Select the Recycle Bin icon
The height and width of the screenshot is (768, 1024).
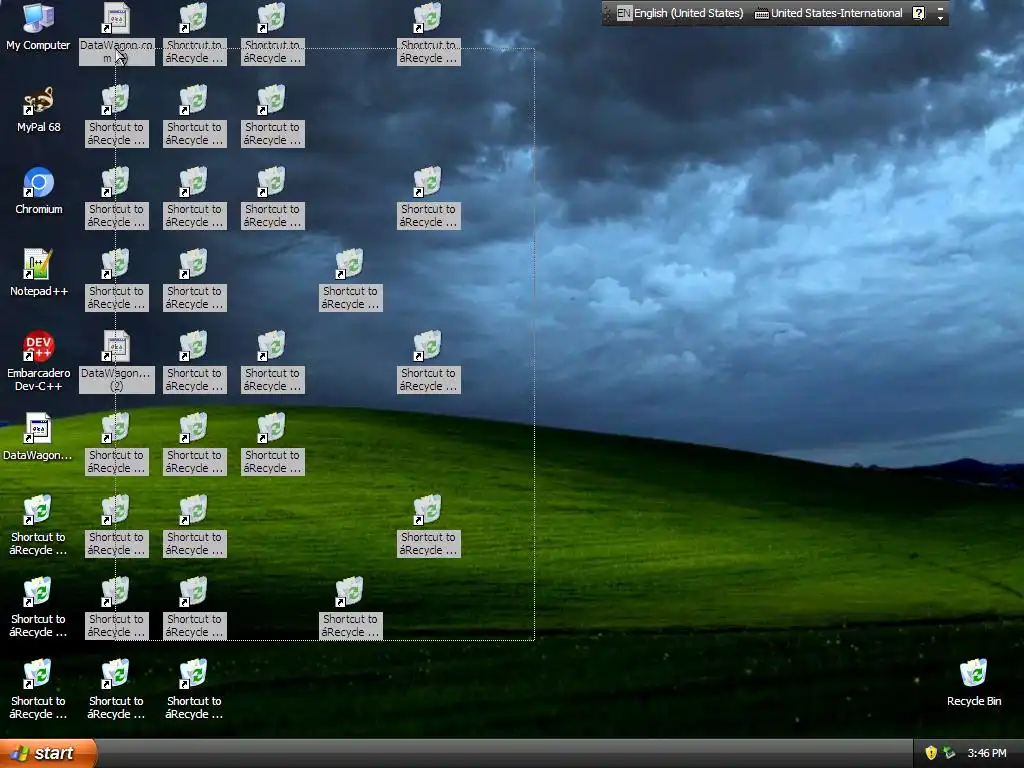point(974,683)
